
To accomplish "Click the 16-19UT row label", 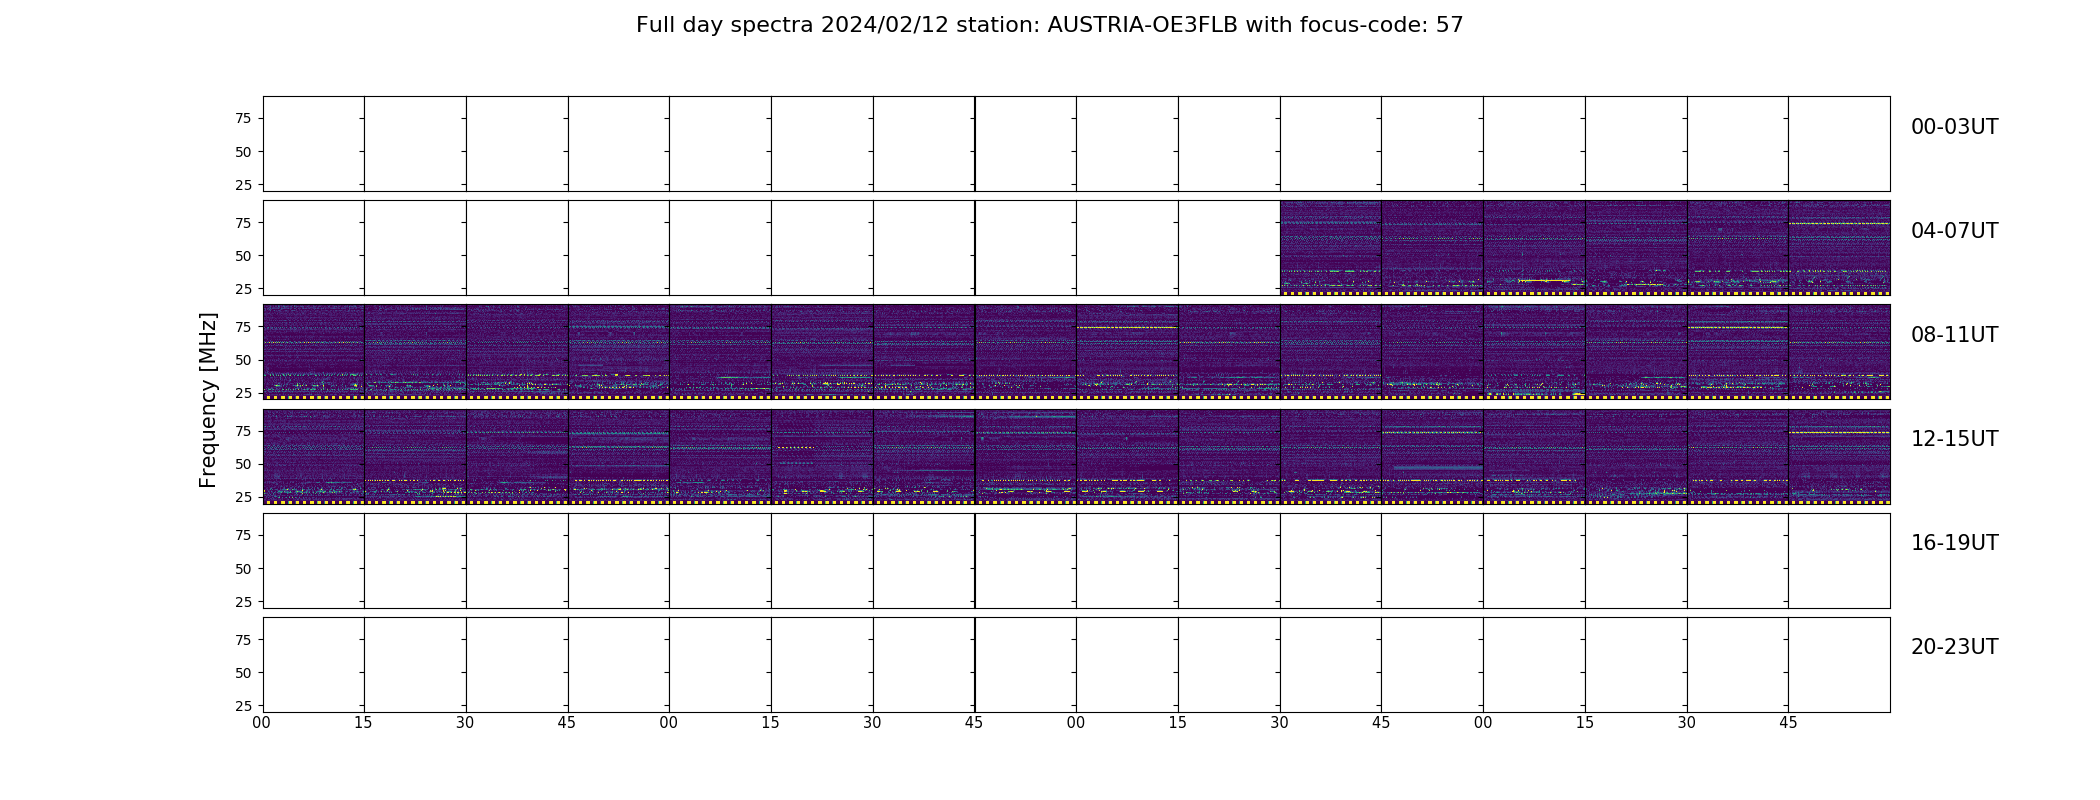I will coord(1954,543).
